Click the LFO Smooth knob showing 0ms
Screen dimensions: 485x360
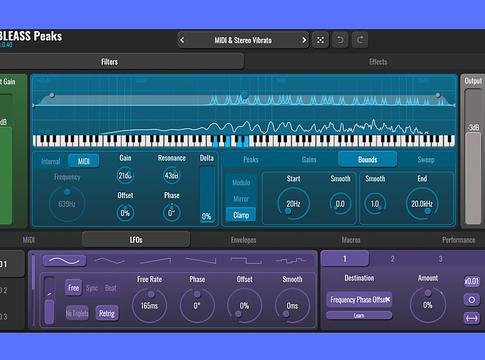pyautogui.click(x=292, y=305)
